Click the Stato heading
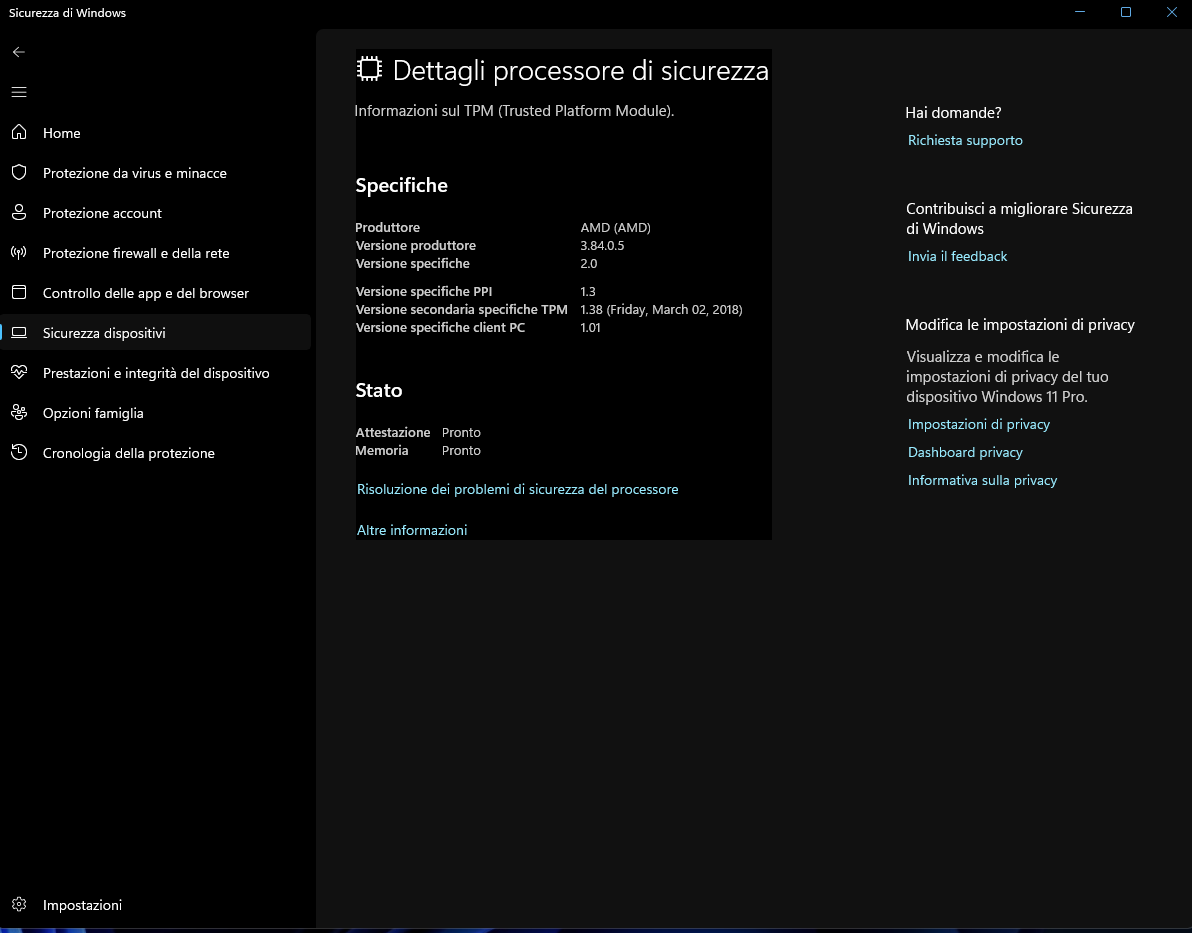 click(379, 391)
